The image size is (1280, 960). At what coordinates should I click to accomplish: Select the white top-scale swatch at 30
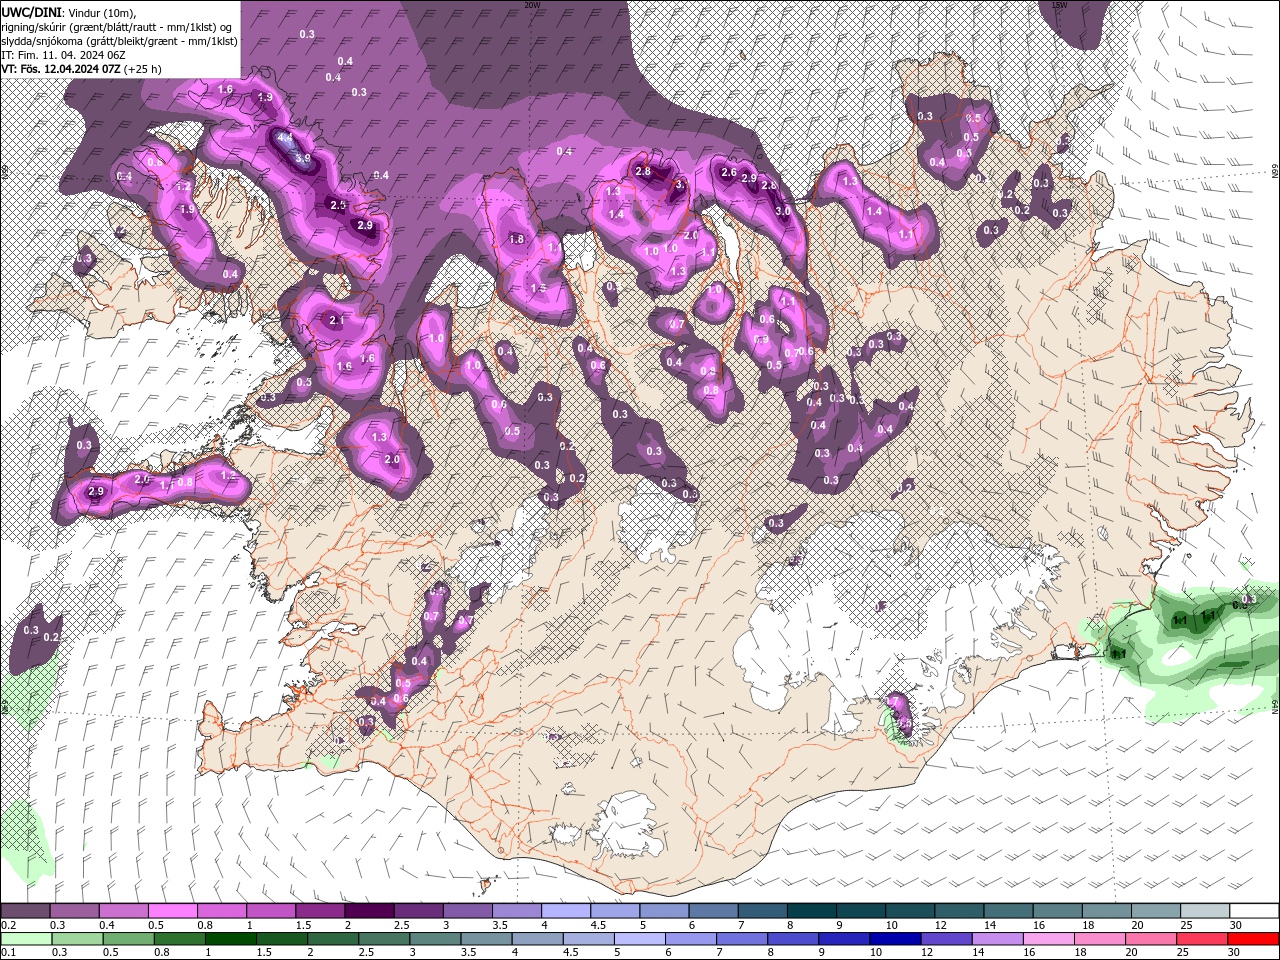coord(1254,911)
